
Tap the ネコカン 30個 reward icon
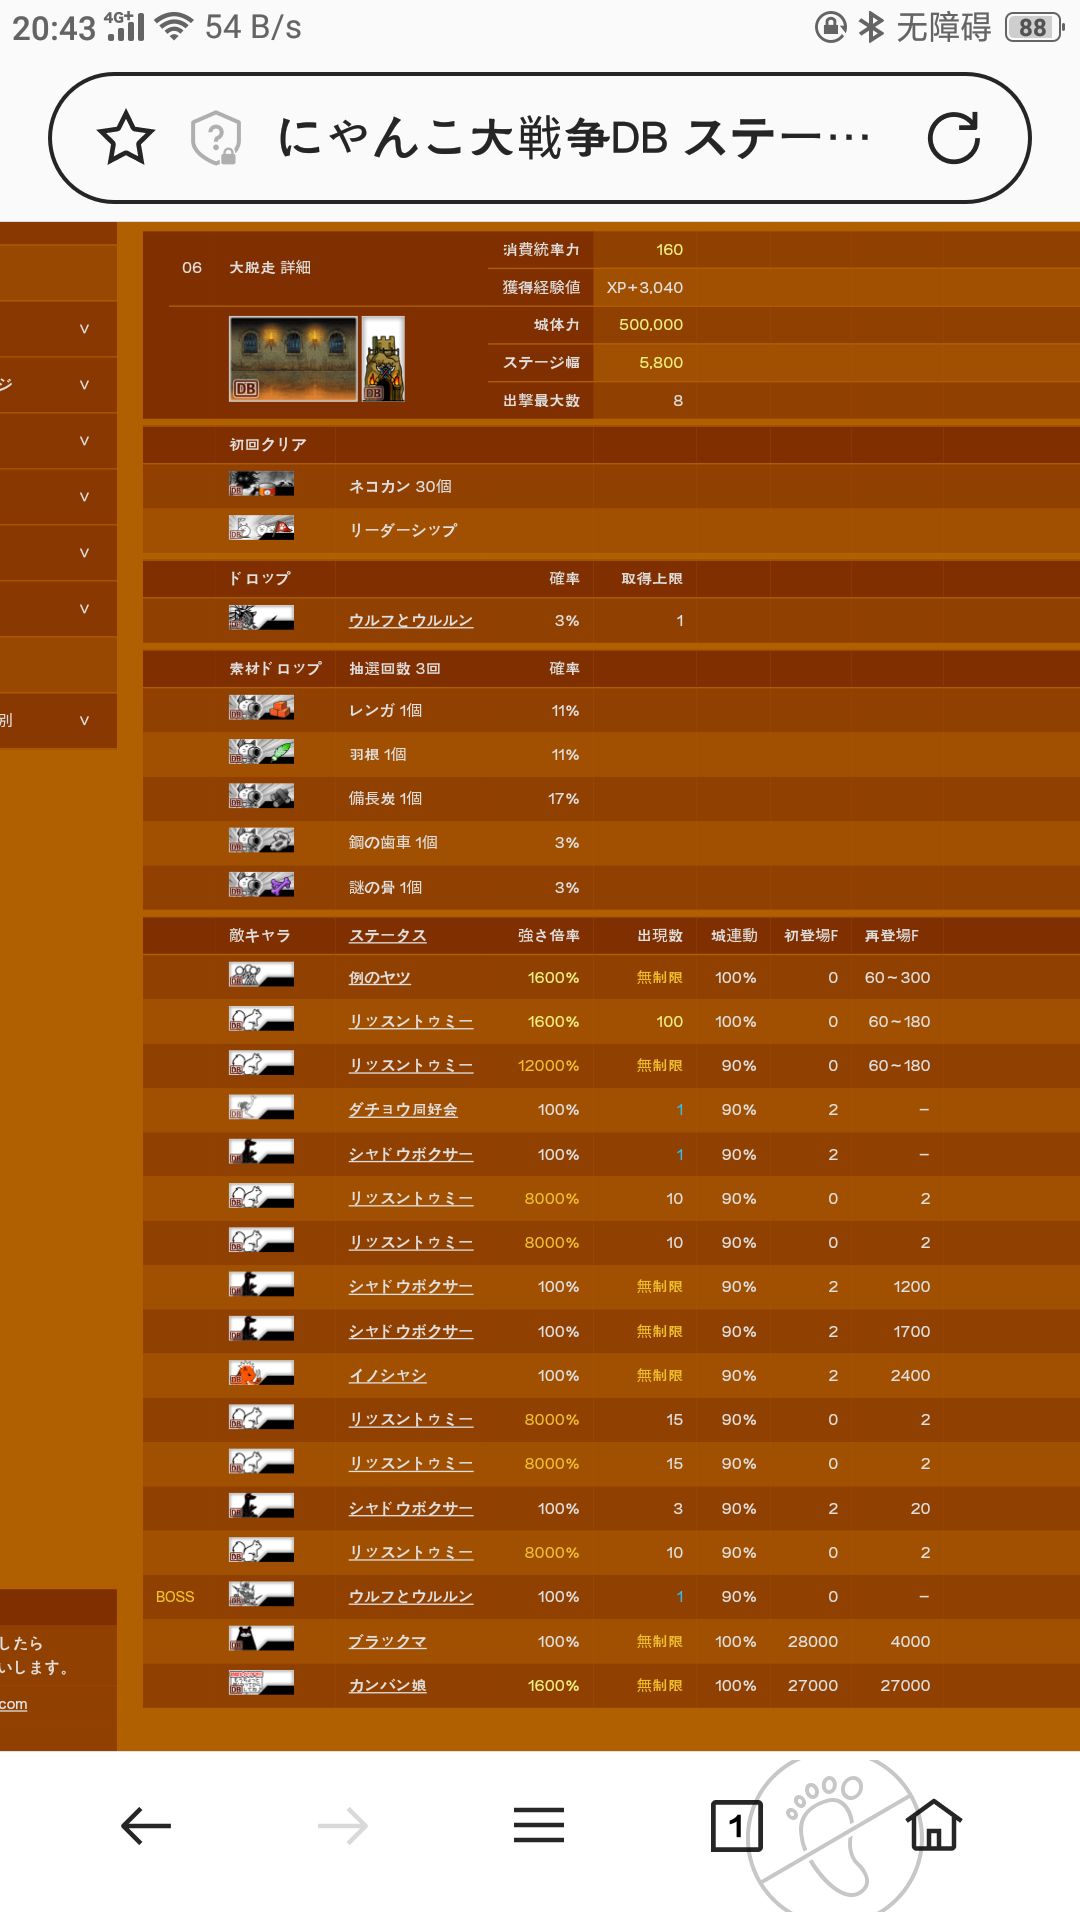click(x=261, y=485)
